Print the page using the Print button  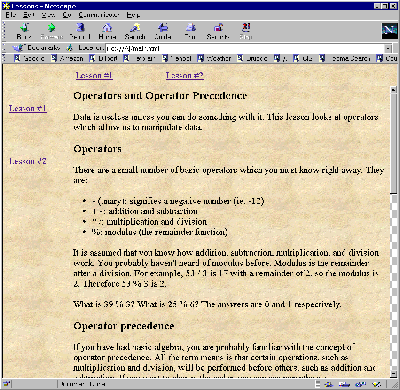190,31
